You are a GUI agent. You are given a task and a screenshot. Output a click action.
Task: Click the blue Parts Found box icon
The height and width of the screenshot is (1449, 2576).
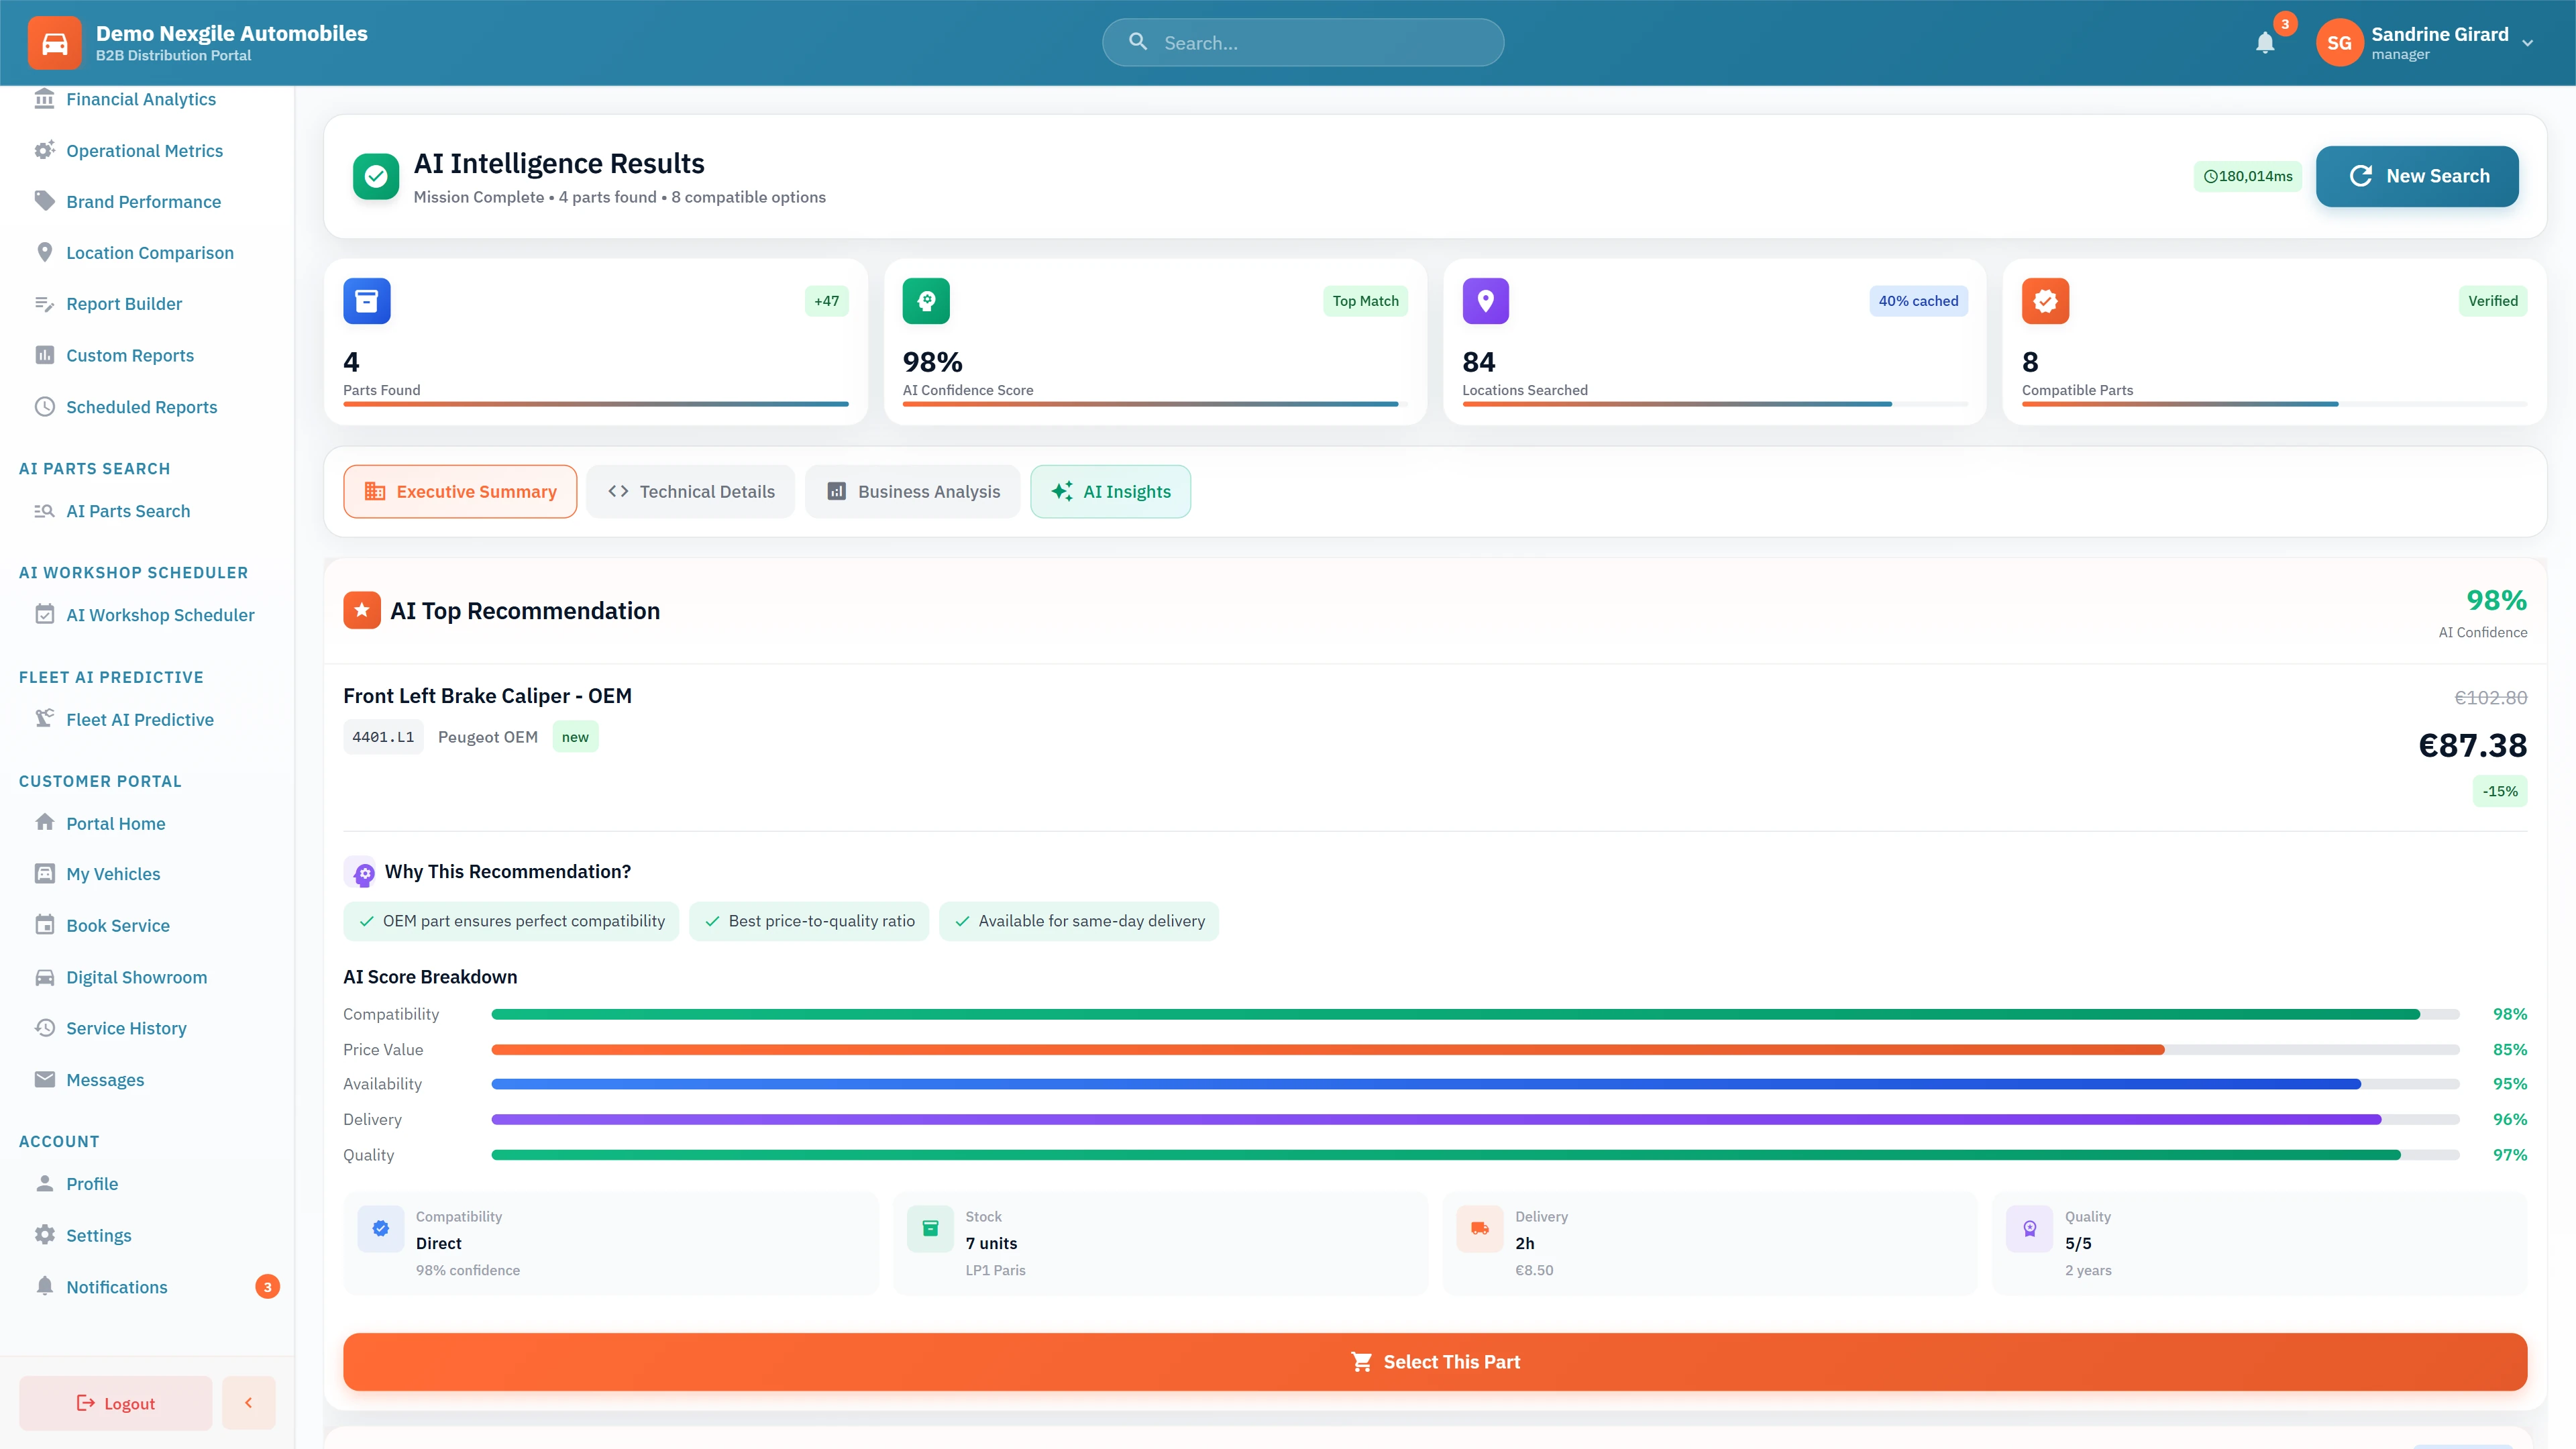pyautogui.click(x=366, y=301)
